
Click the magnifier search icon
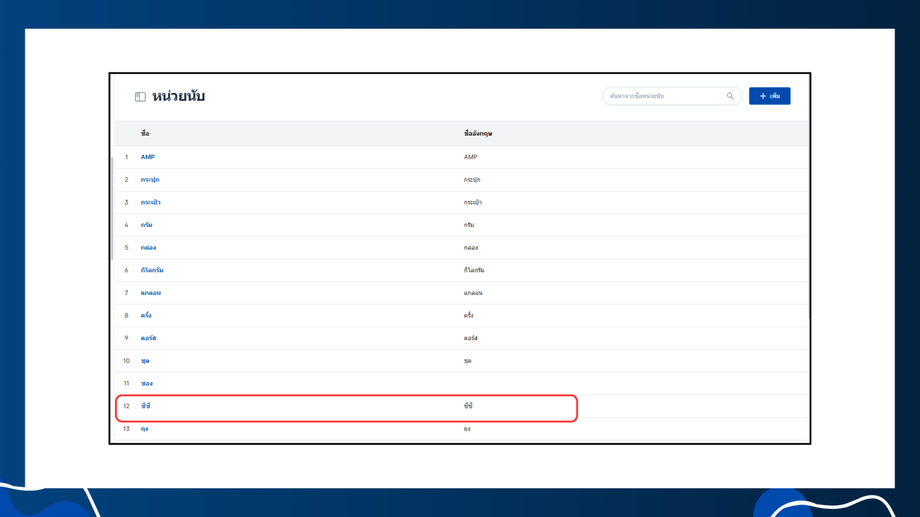(x=730, y=96)
